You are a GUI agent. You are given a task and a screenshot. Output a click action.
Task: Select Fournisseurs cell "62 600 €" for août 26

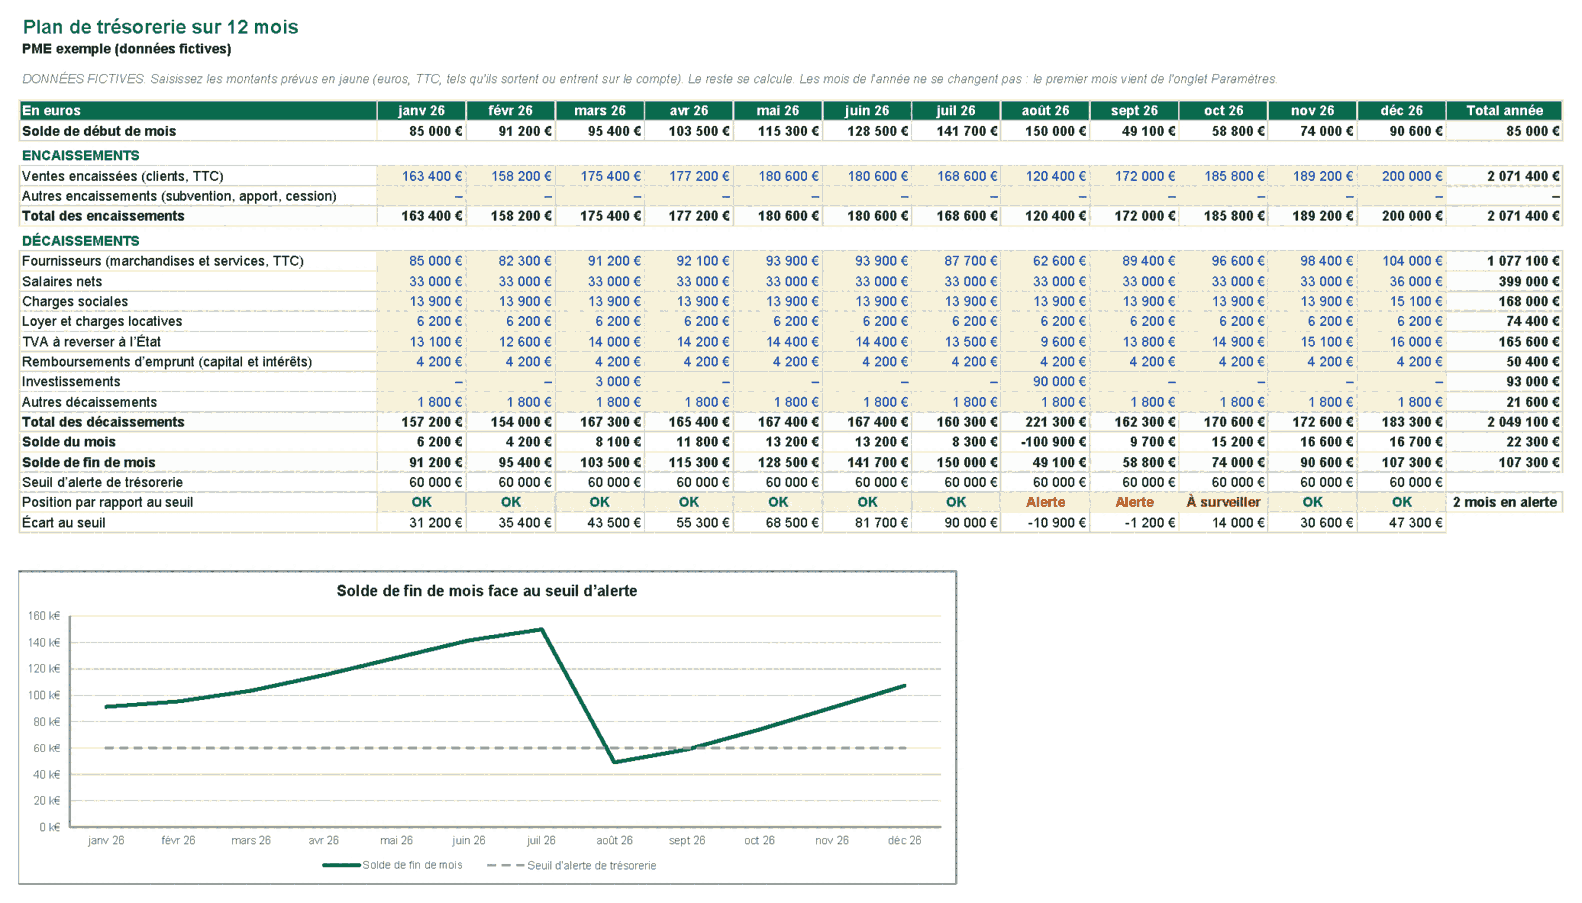point(1045,261)
